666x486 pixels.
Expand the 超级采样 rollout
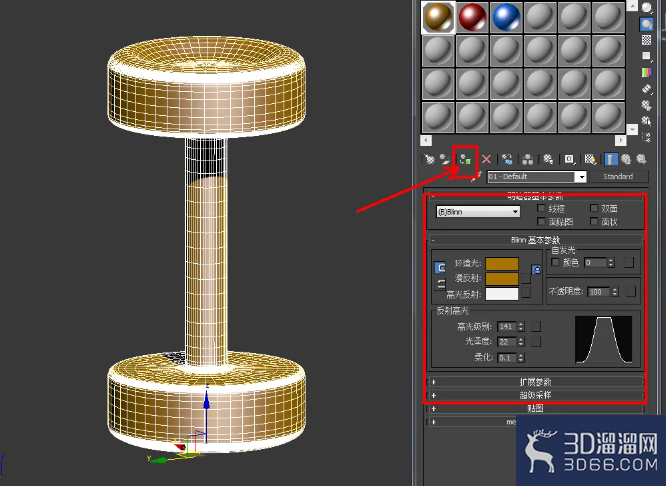[x=535, y=395]
